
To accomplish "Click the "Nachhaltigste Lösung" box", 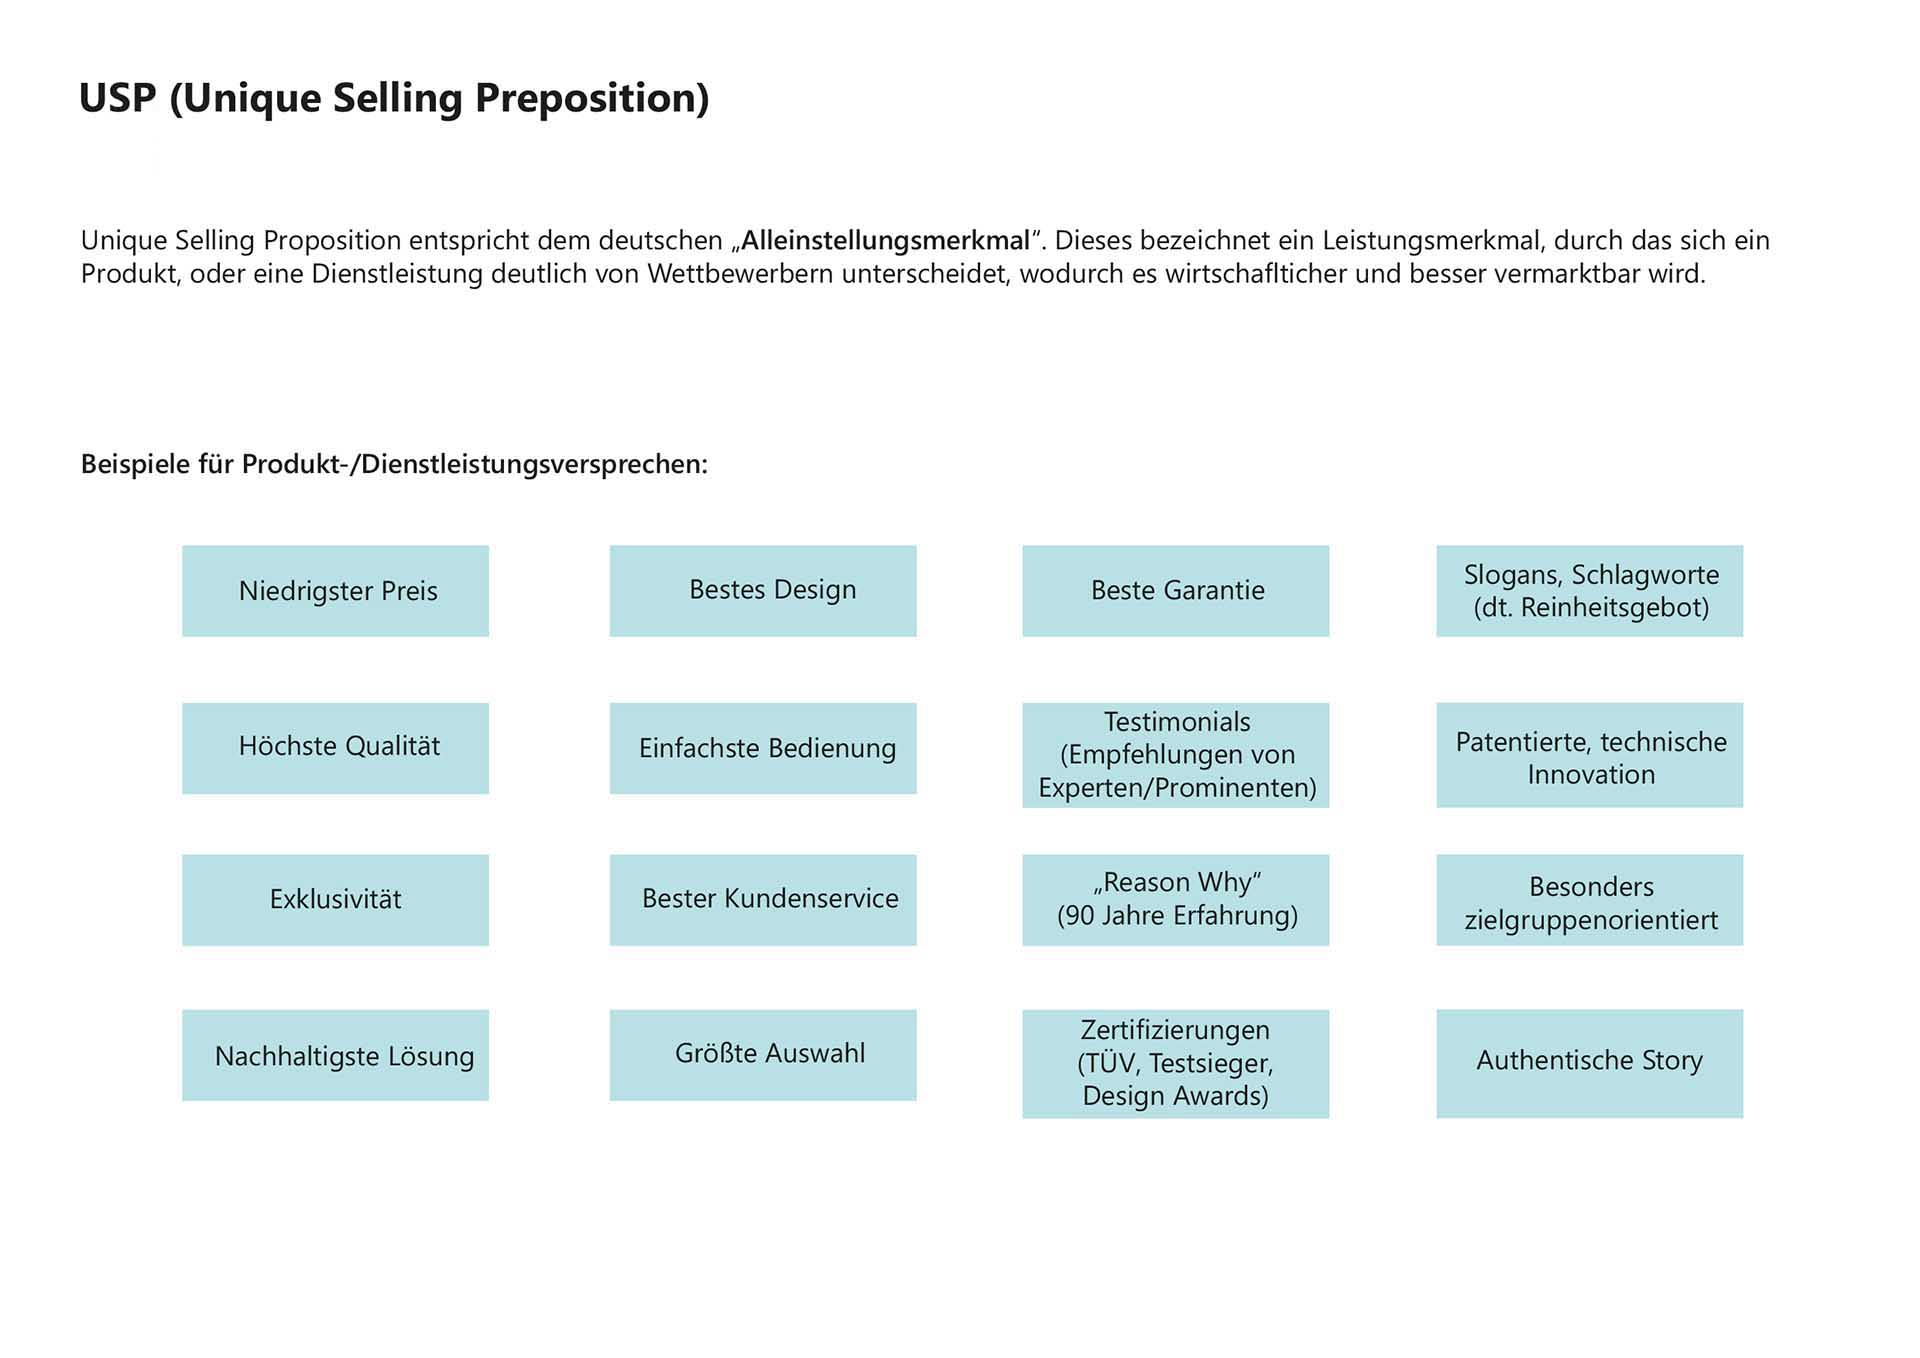I will coord(335,1055).
